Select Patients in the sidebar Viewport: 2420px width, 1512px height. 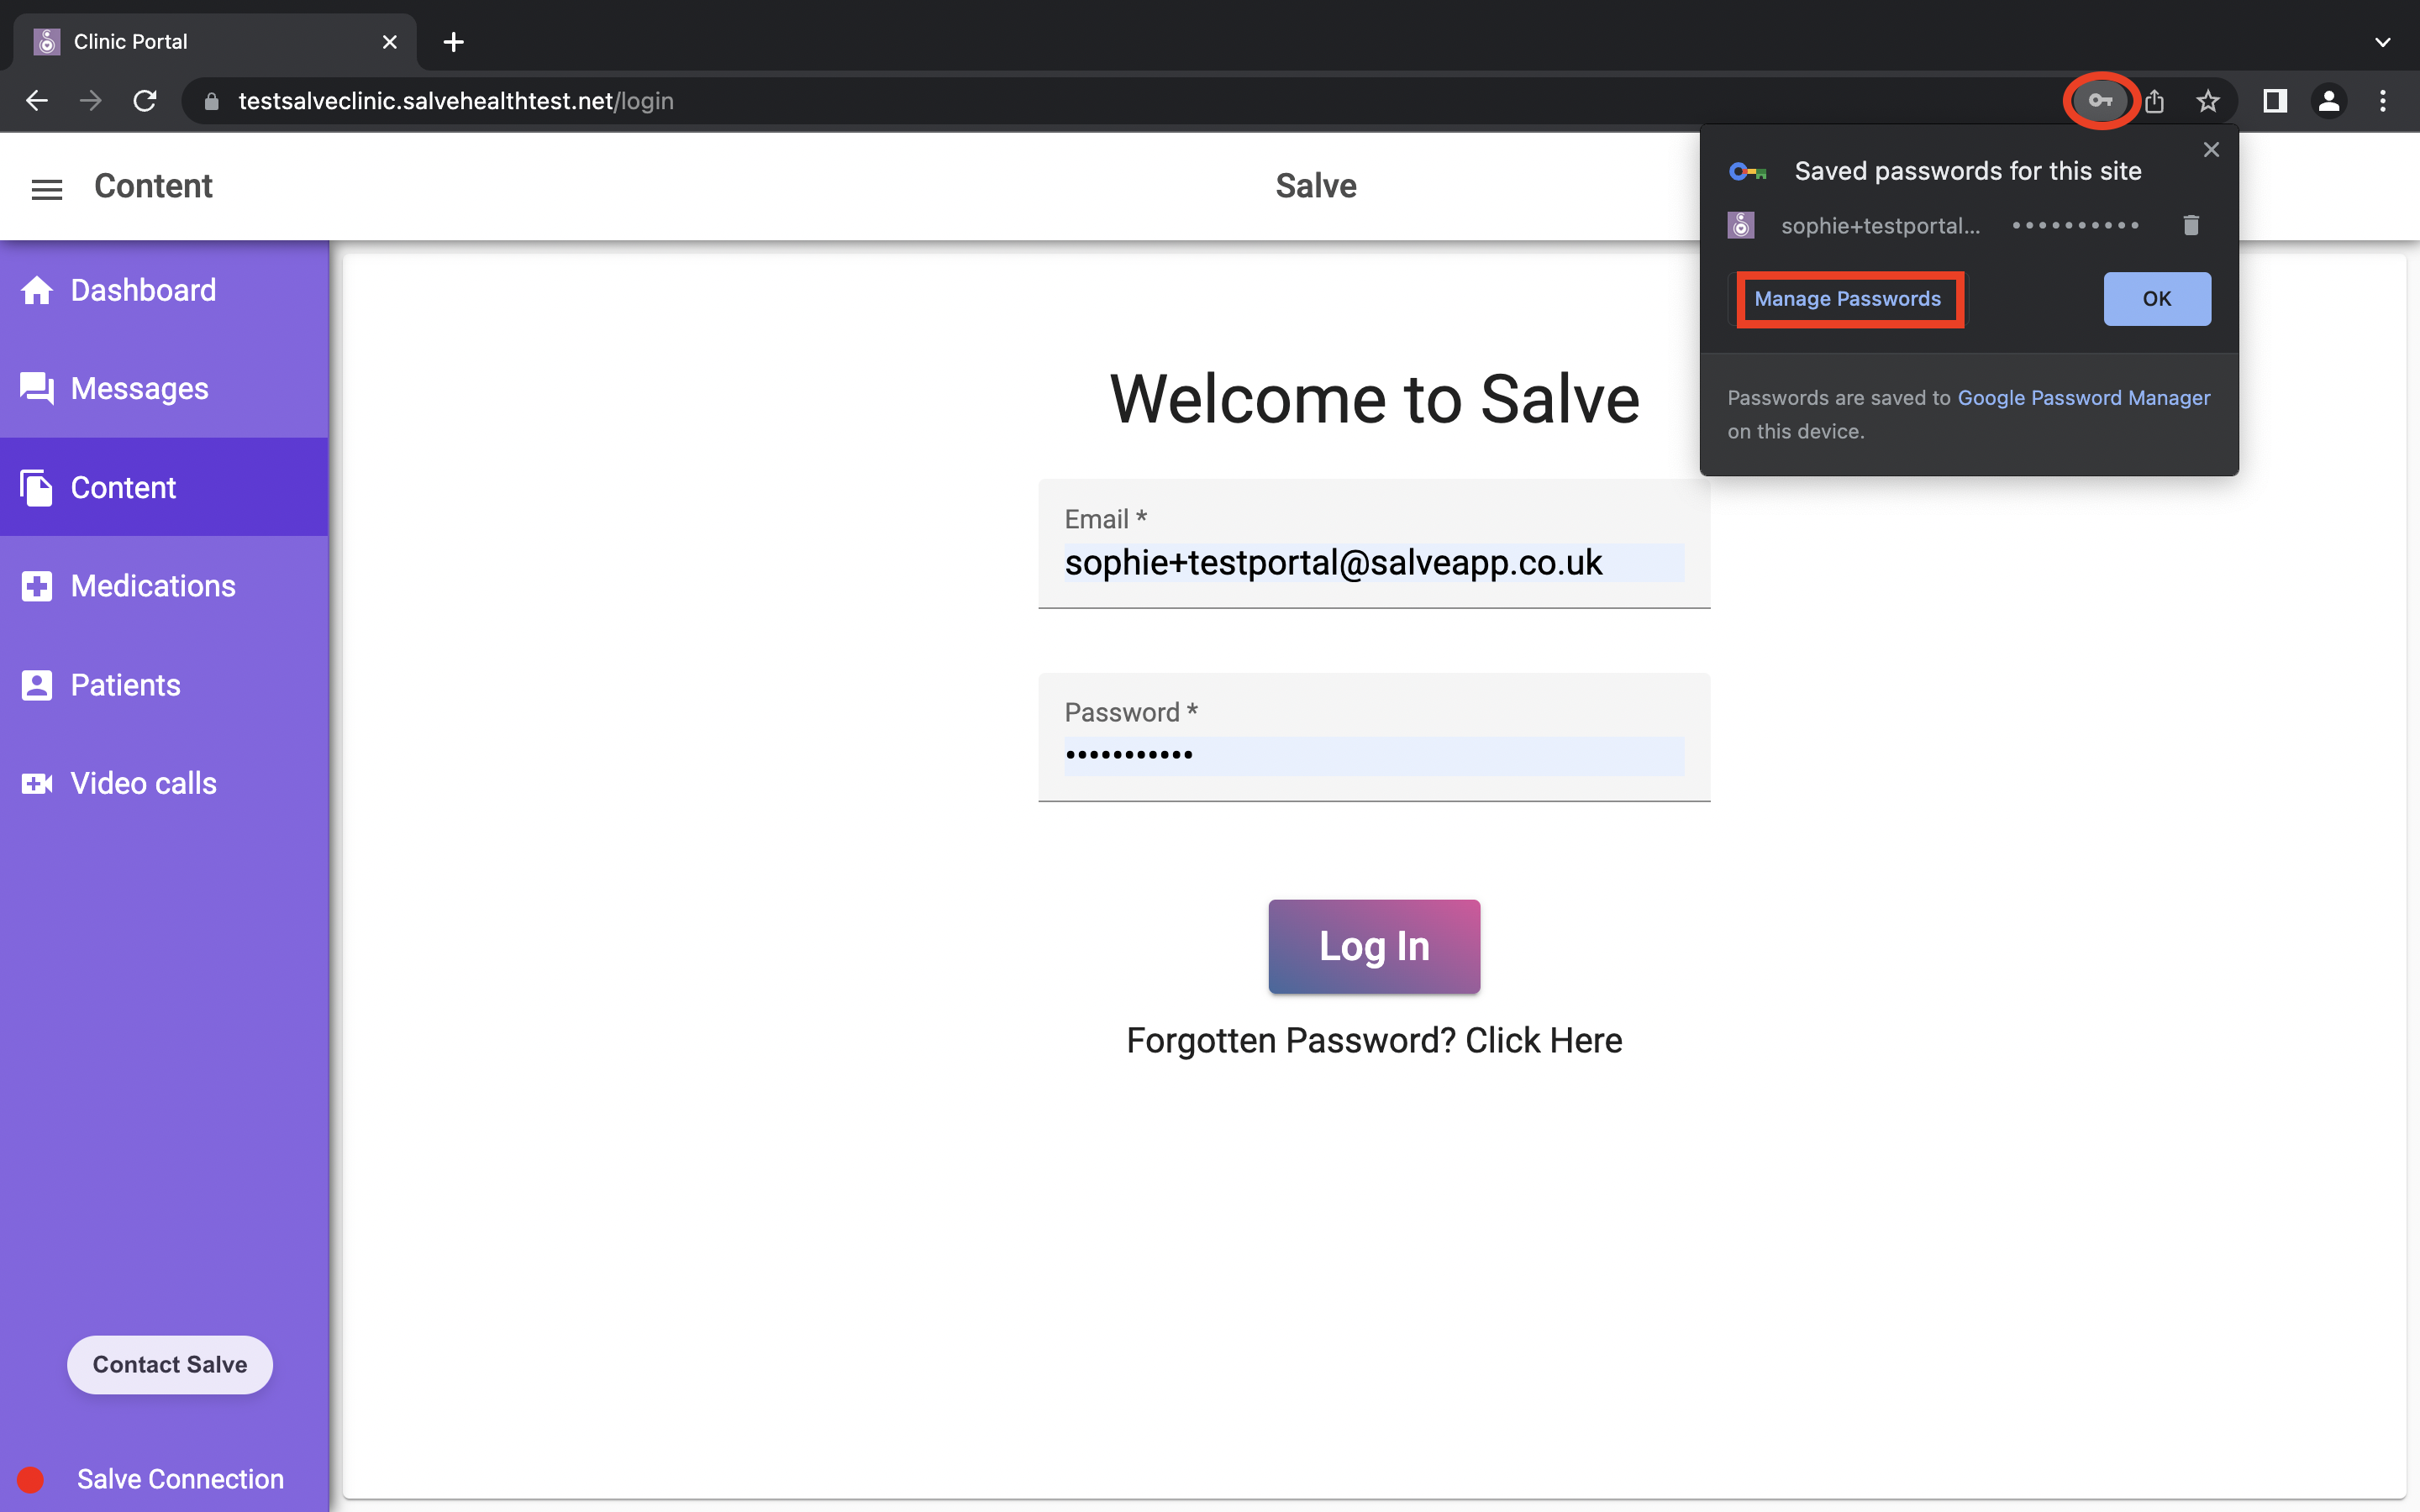click(x=125, y=685)
